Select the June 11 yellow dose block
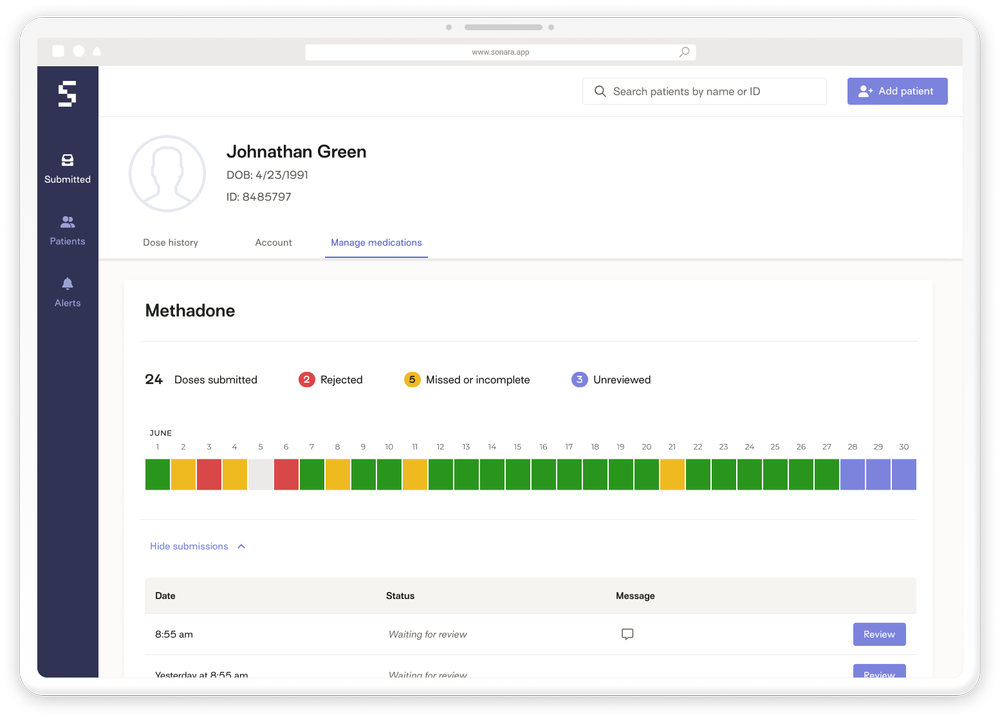The height and width of the screenshot is (718, 1000). point(415,474)
